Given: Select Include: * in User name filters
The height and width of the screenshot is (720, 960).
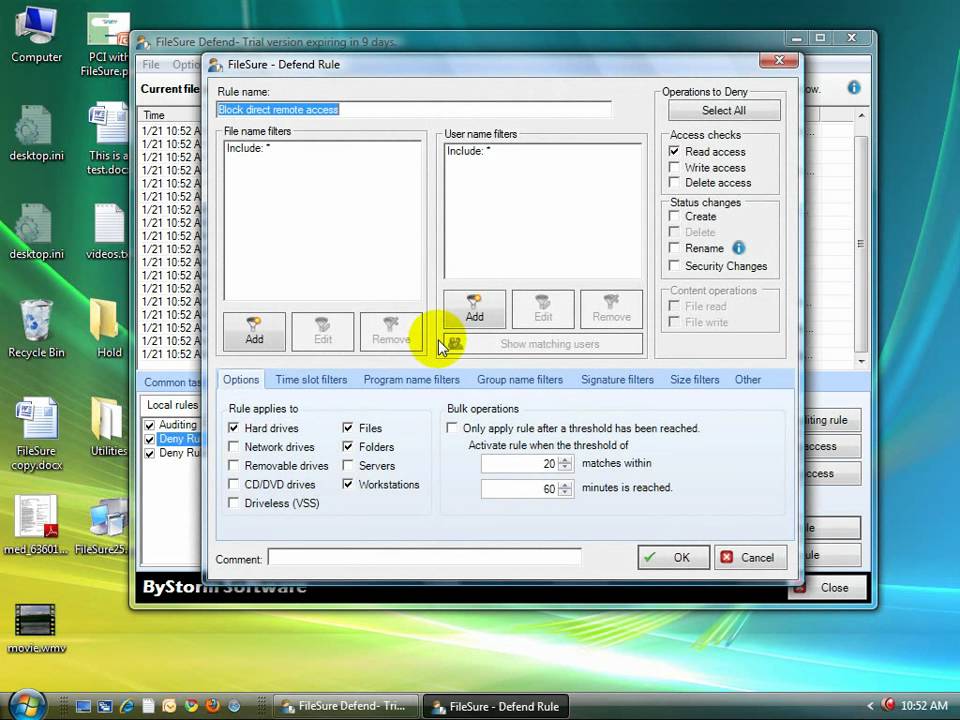Looking at the screenshot, I should tap(468, 151).
